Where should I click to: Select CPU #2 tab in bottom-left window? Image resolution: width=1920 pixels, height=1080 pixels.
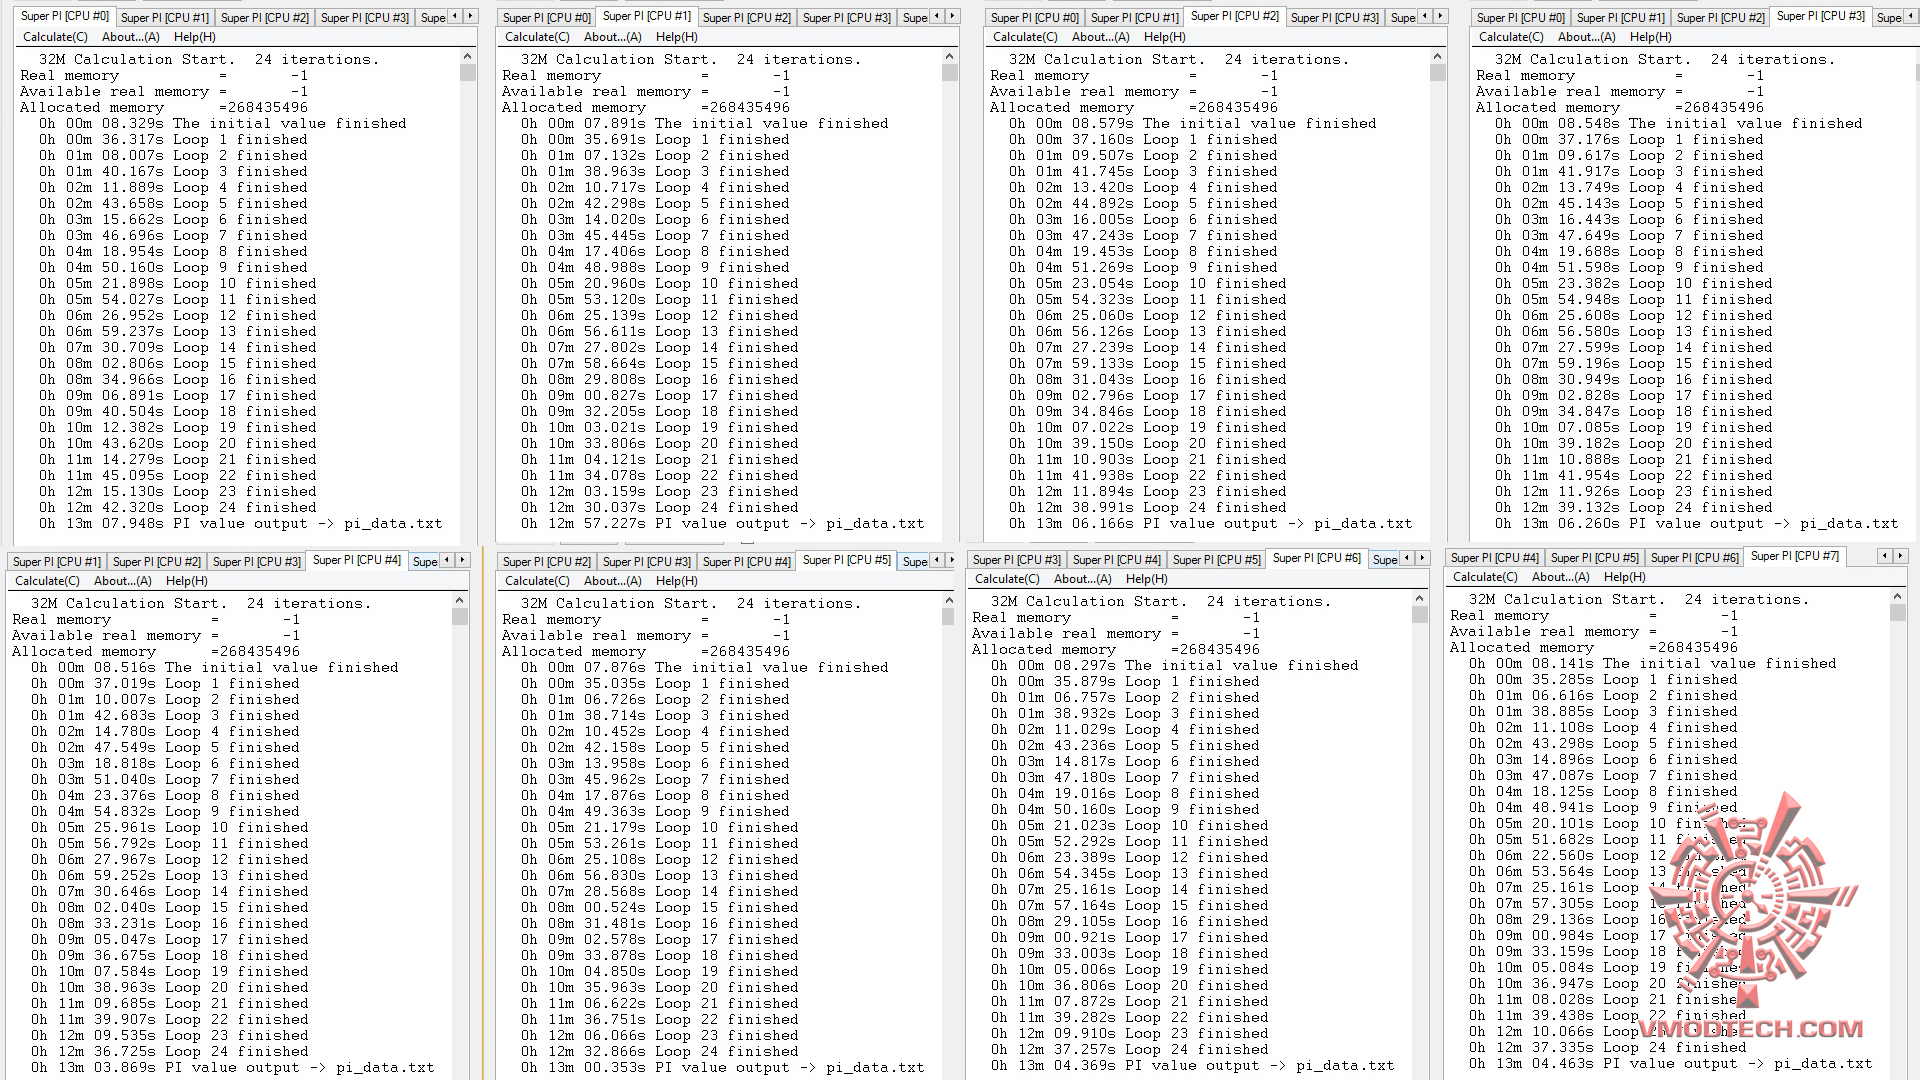click(156, 561)
